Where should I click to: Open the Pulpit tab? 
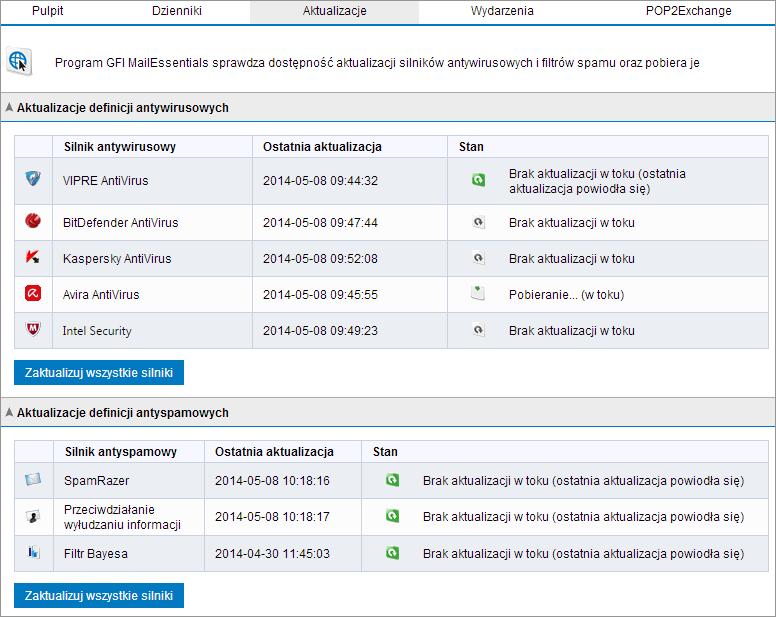(48, 11)
